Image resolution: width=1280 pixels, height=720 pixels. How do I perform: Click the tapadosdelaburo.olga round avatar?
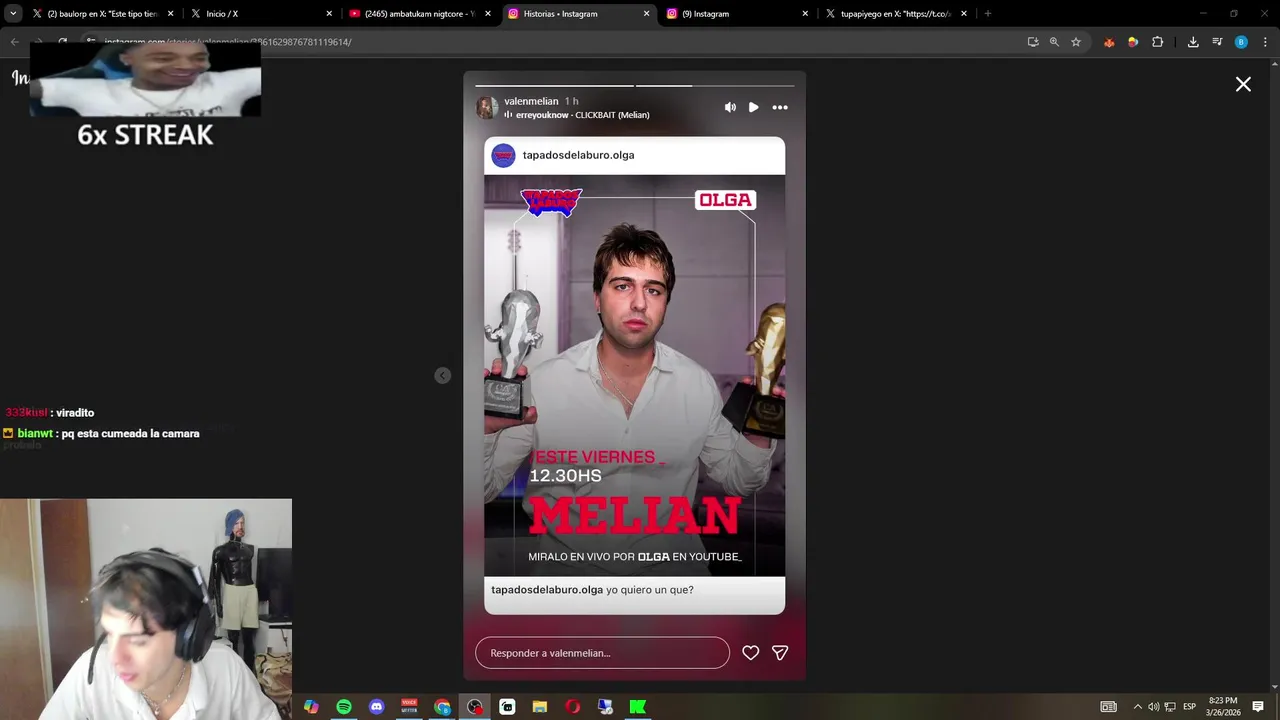(x=503, y=155)
